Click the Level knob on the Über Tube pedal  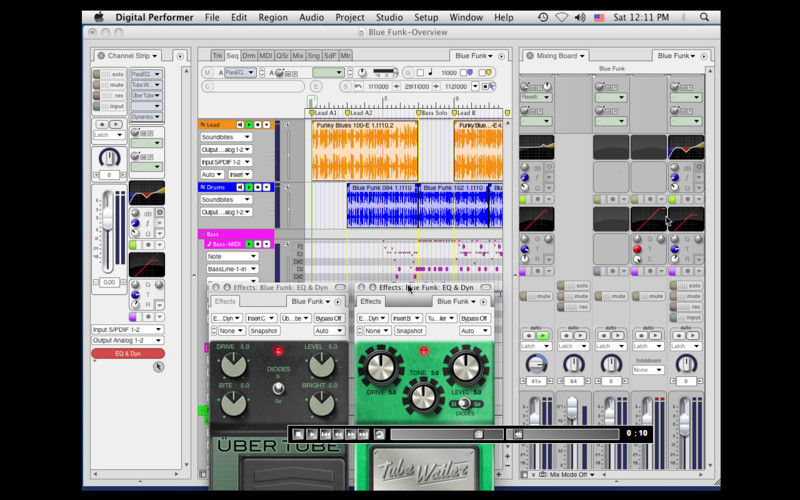coord(322,365)
